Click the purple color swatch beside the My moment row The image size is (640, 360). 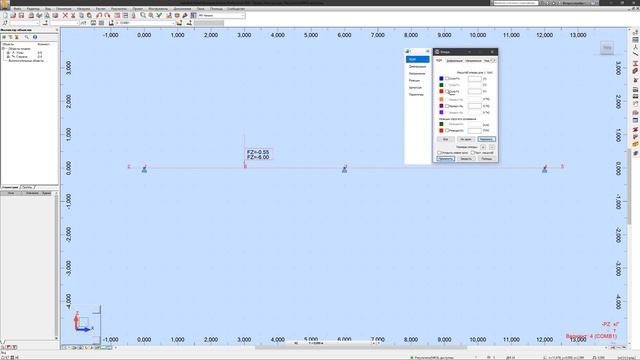(441, 106)
